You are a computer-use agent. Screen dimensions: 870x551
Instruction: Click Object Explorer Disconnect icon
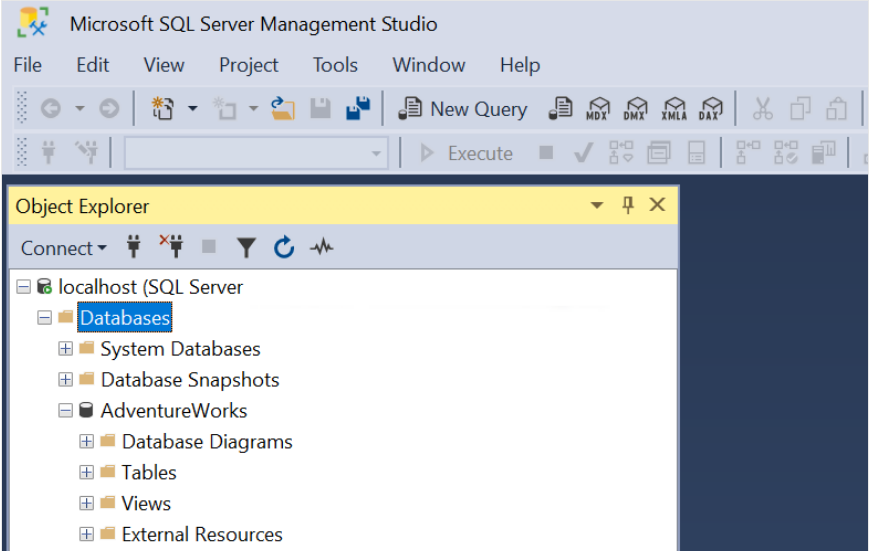pyautogui.click(x=171, y=246)
